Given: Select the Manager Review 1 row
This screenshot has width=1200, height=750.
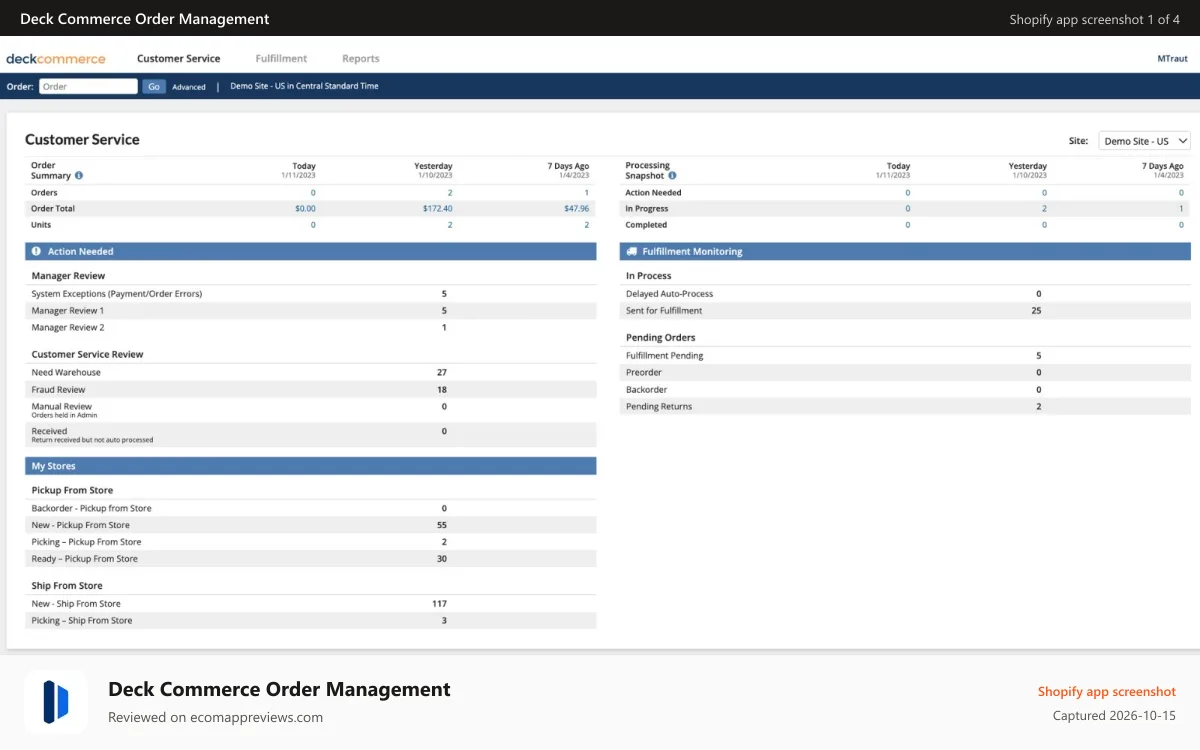Looking at the screenshot, I should click(311, 311).
